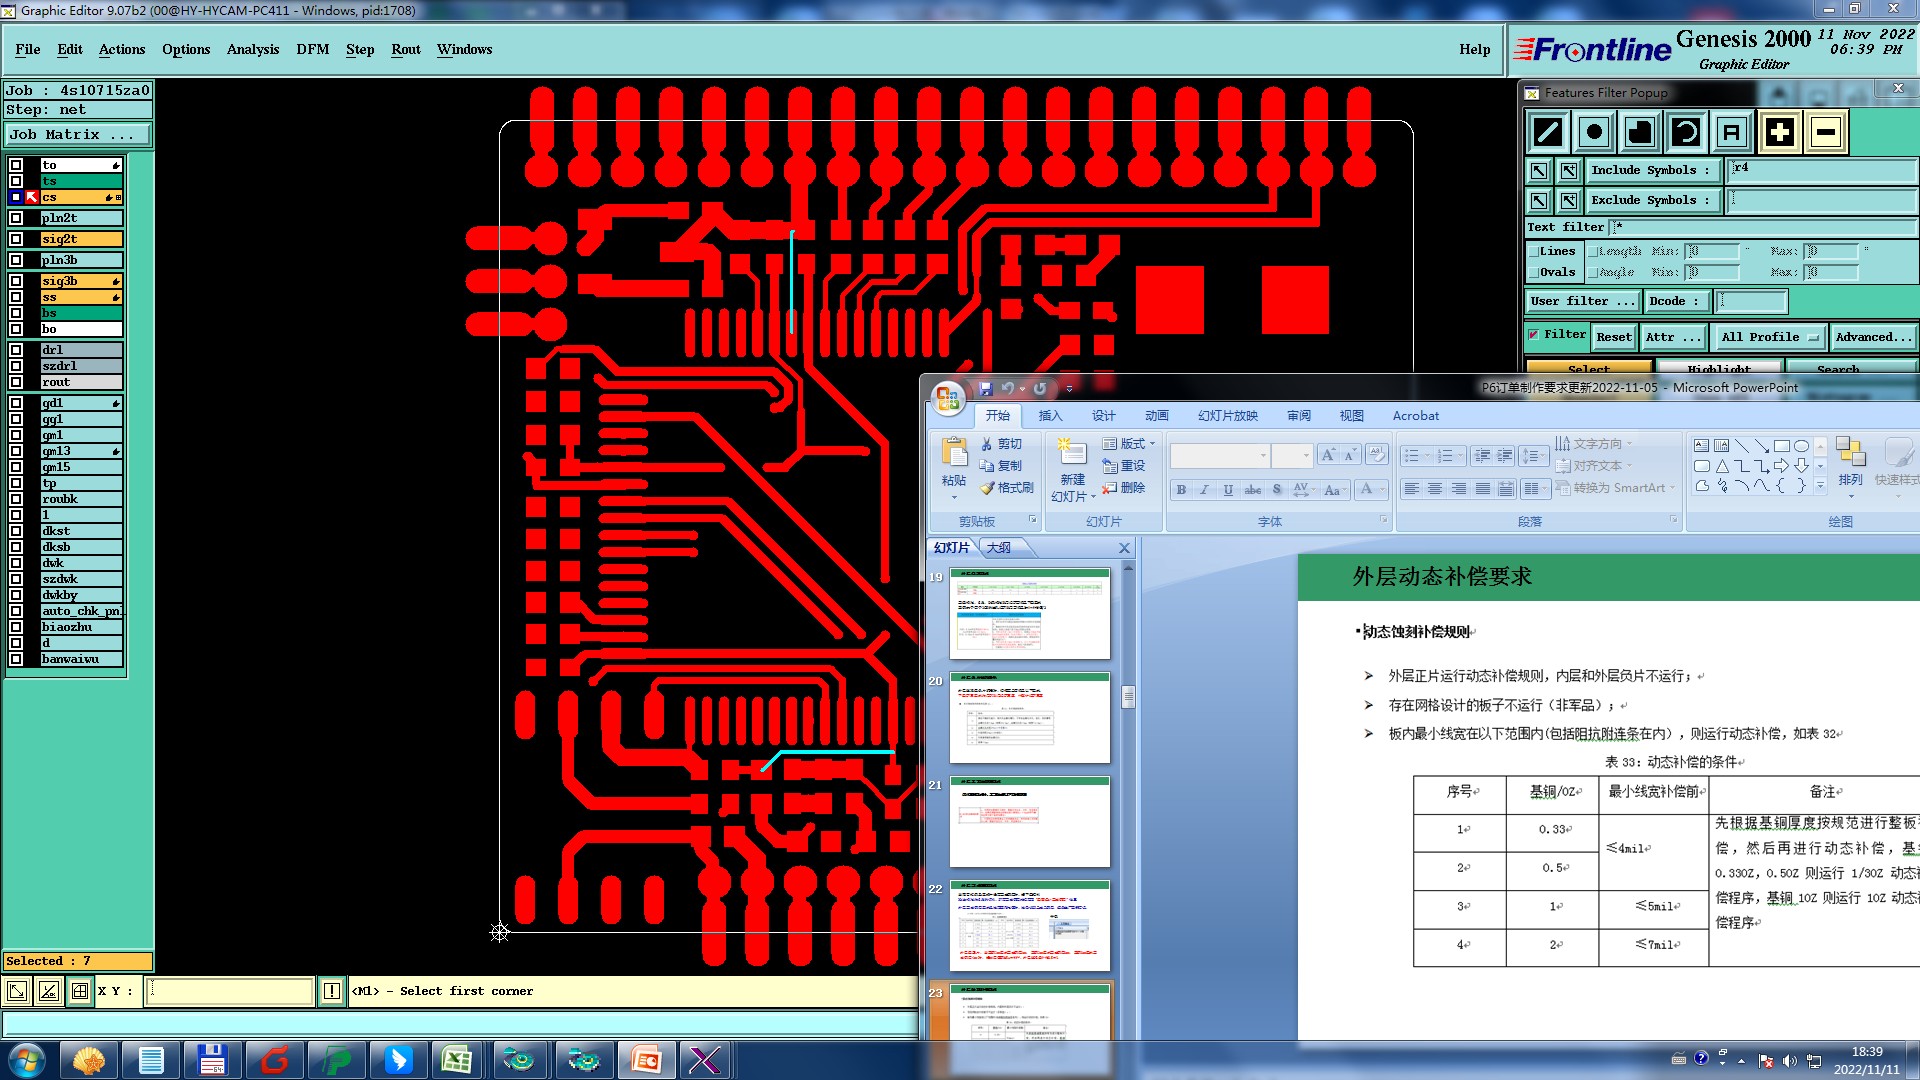Open the 版式 layout dropdown
The width and height of the screenshot is (1920, 1080).
click(x=1129, y=444)
